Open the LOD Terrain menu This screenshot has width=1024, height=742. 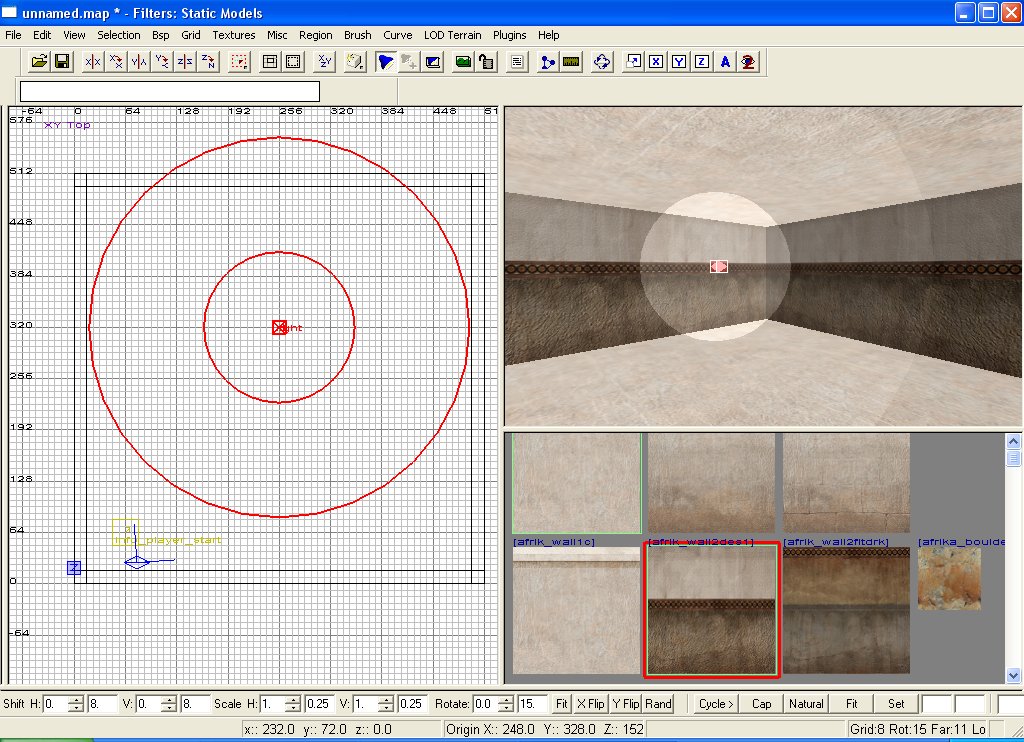tap(452, 35)
